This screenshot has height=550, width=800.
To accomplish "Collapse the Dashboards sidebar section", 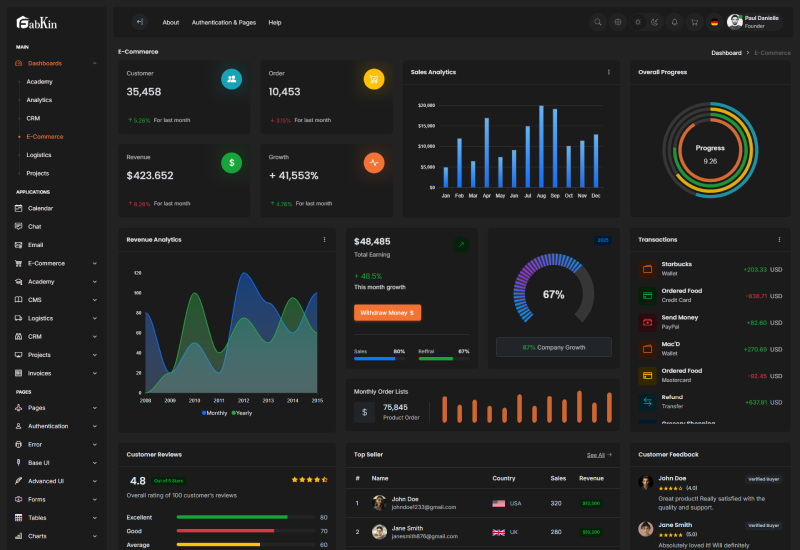I will (55, 63).
